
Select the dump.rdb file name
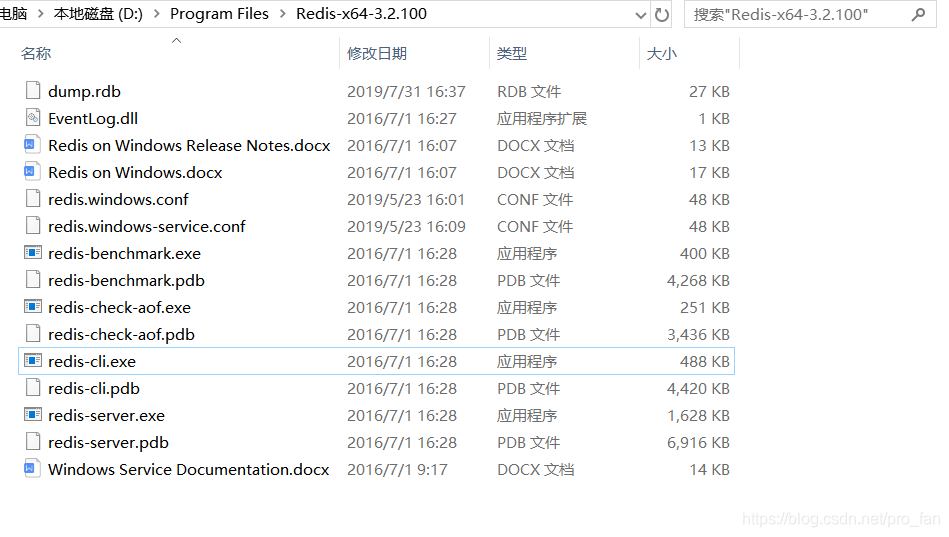pos(84,91)
